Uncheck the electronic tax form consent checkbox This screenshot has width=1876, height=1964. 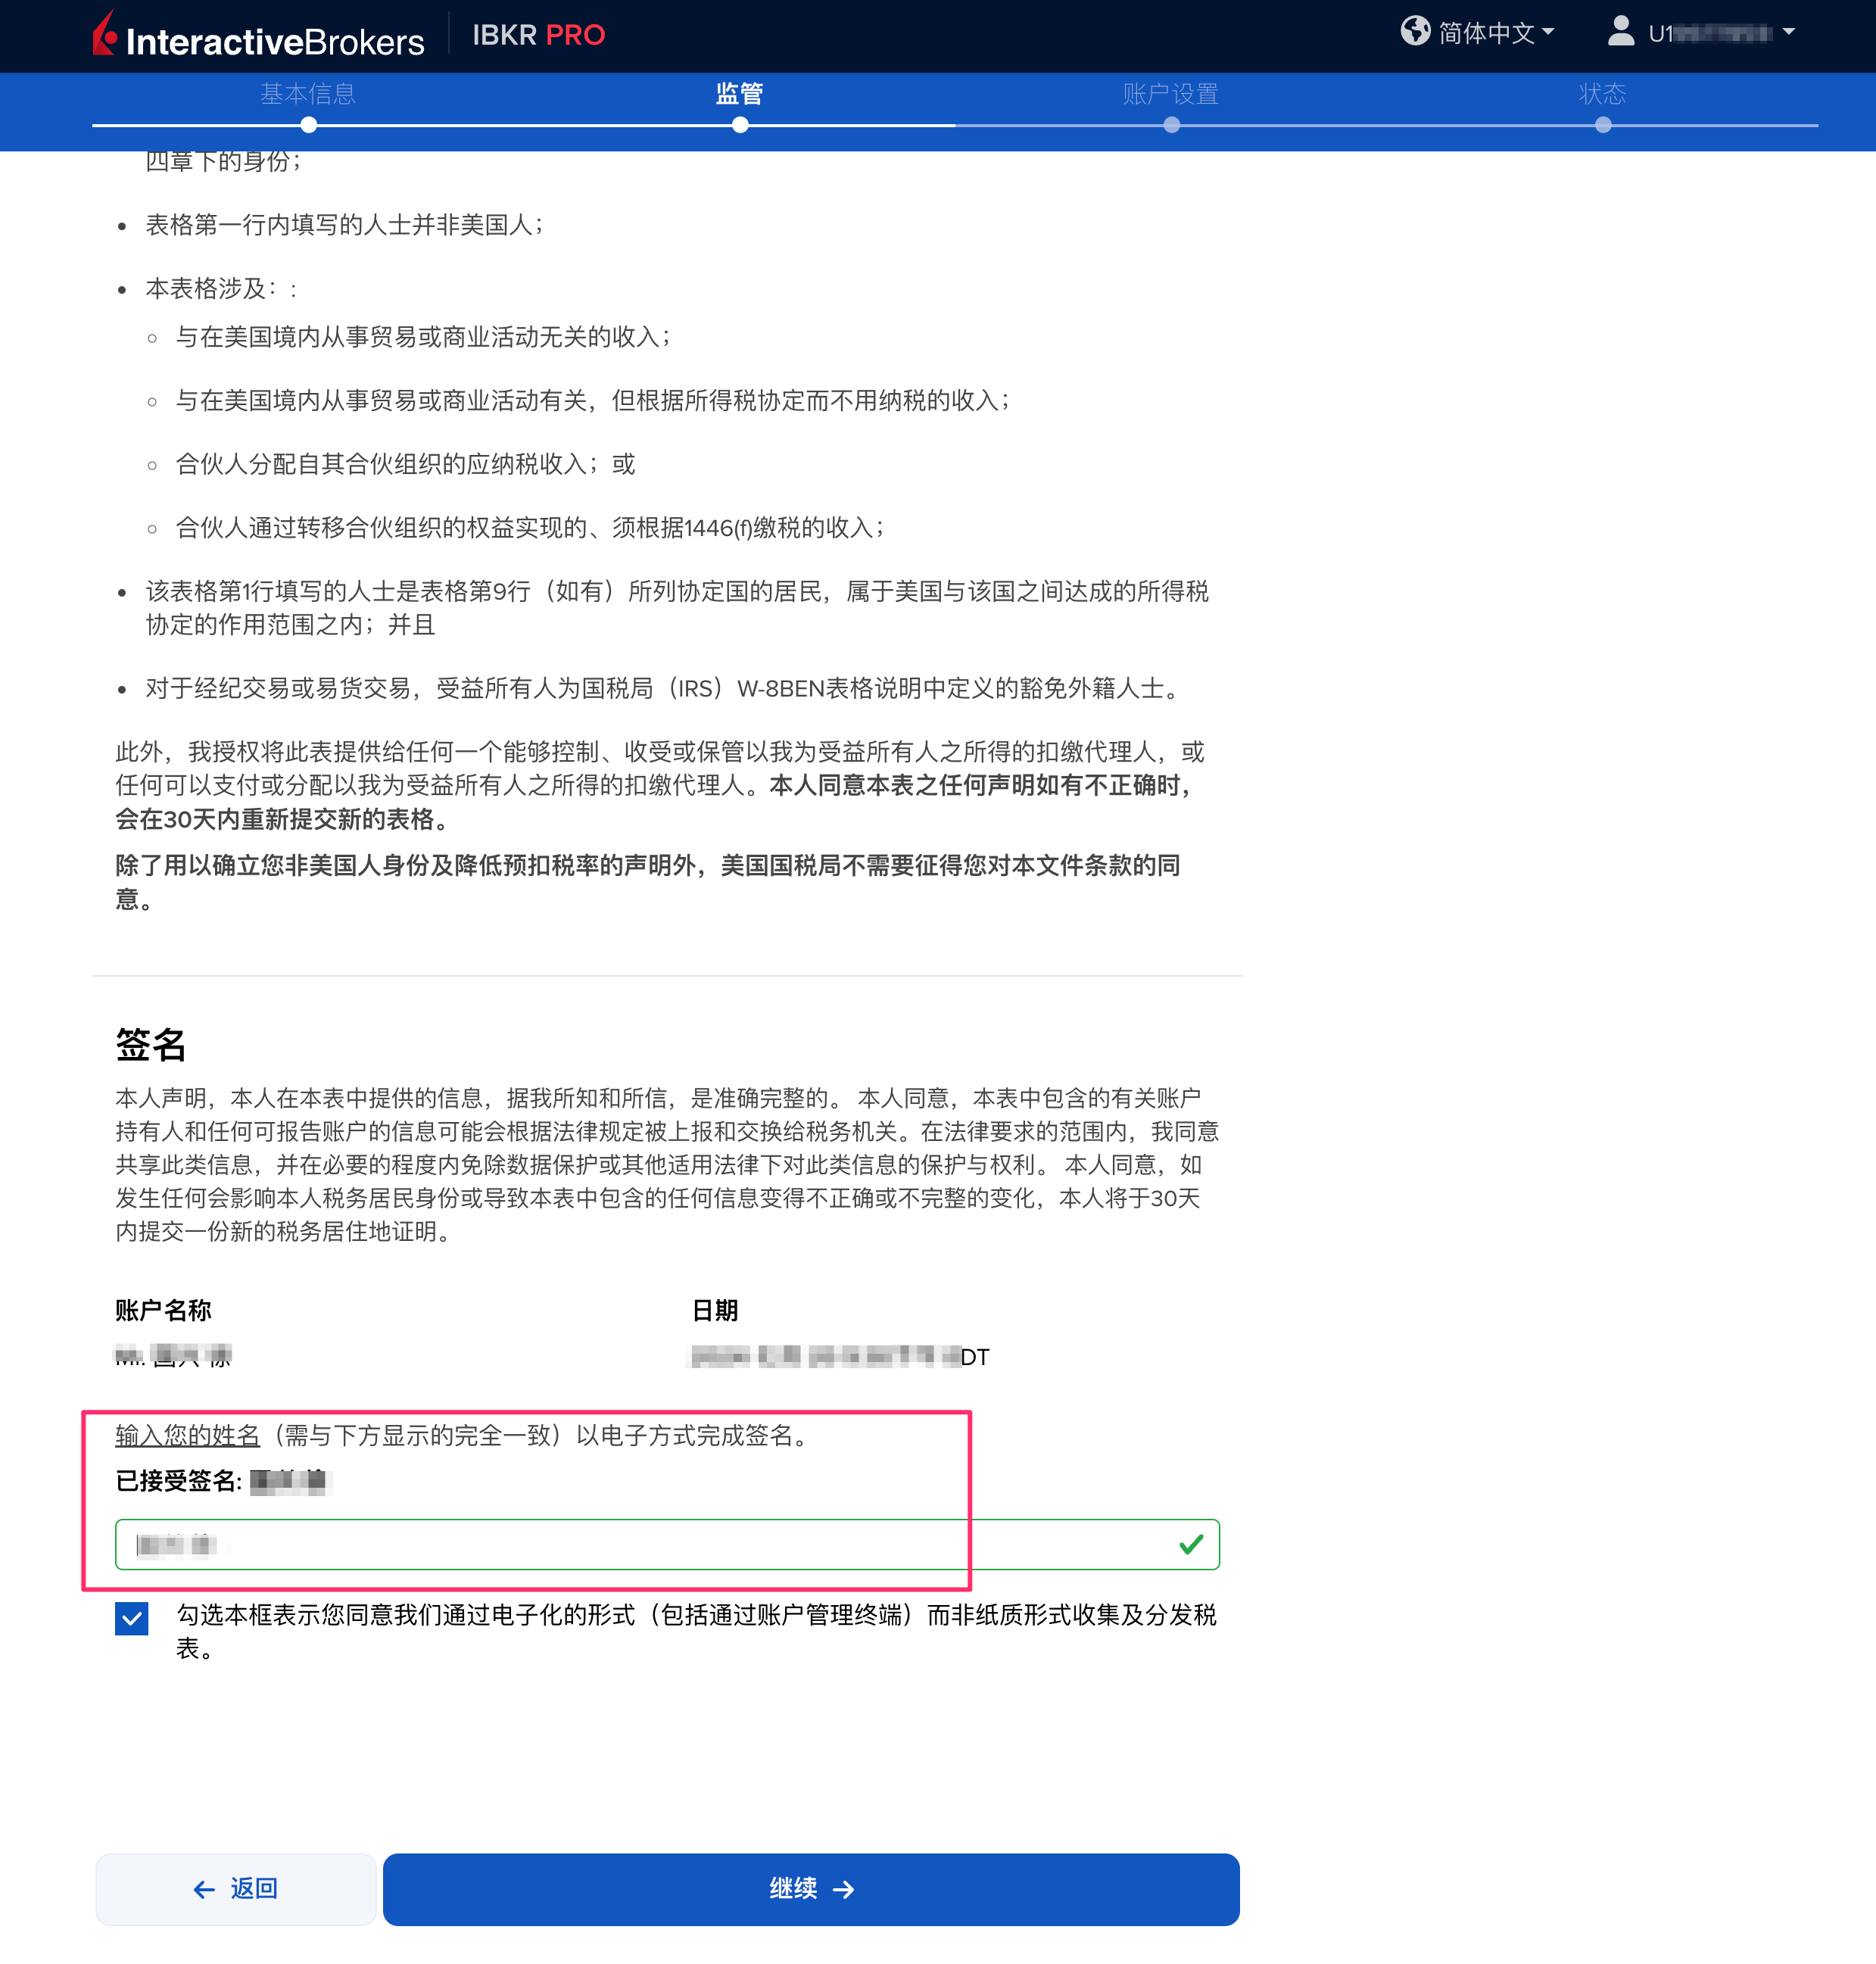point(131,1617)
